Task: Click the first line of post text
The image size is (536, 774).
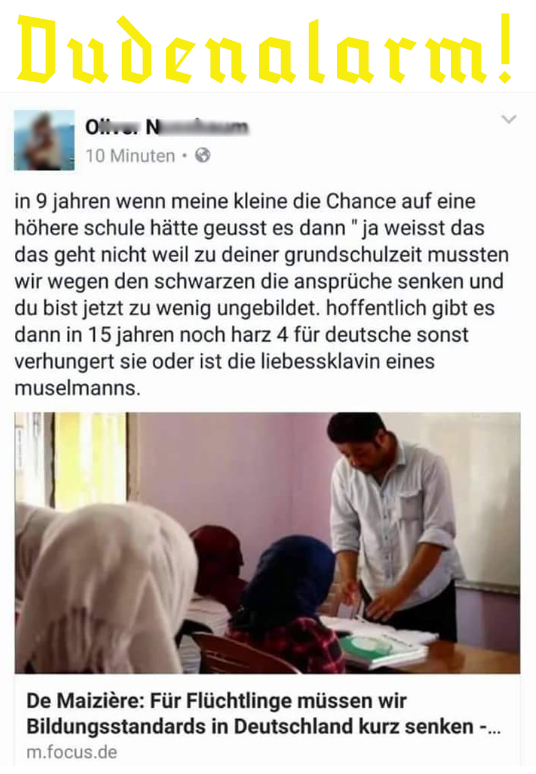Action: pos(245,201)
